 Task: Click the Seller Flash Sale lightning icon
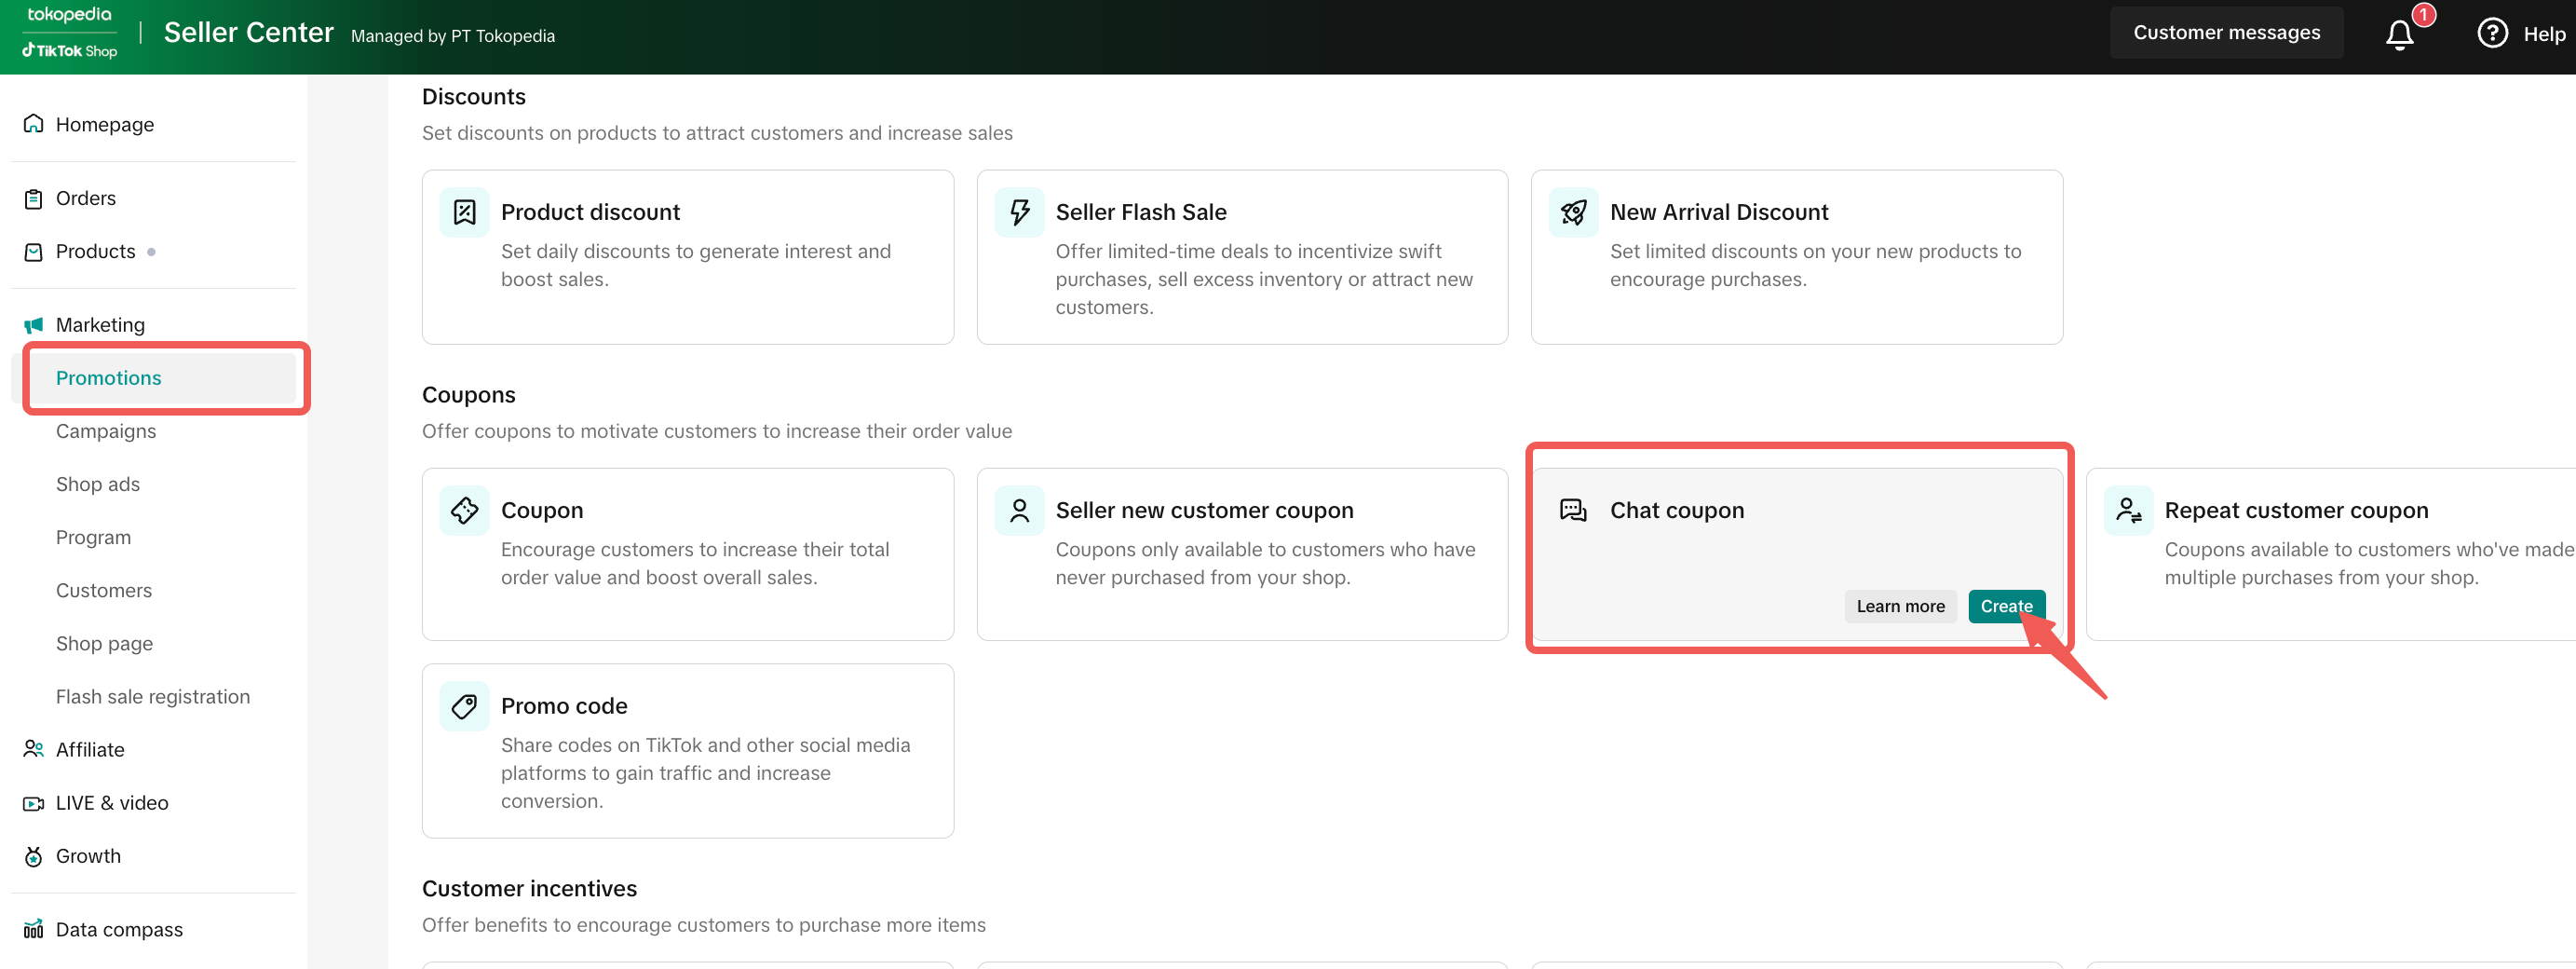pyautogui.click(x=1019, y=212)
